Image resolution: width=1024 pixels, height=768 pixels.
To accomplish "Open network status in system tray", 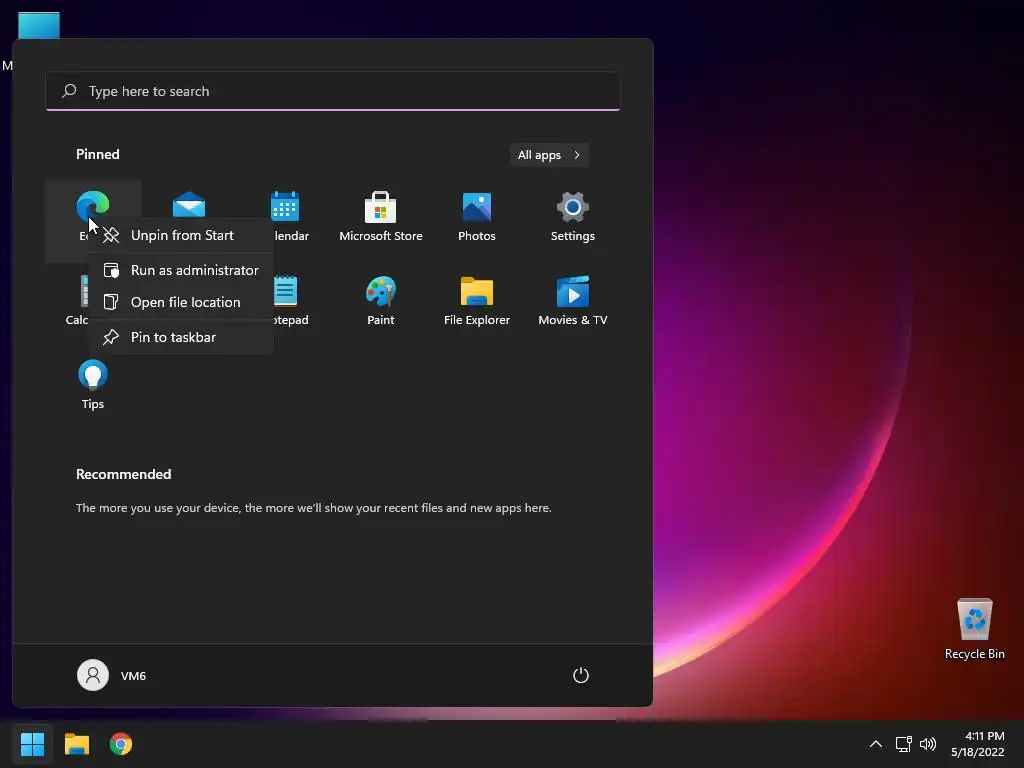I will tap(903, 744).
